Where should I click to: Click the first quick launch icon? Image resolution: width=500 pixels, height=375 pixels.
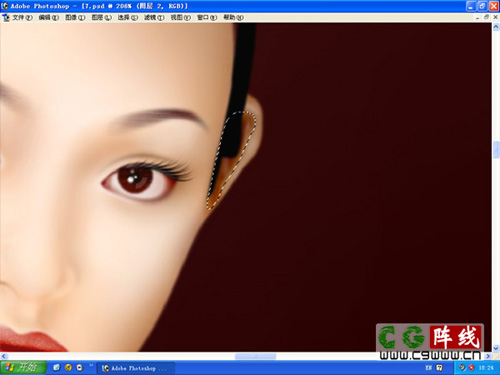tap(56, 368)
